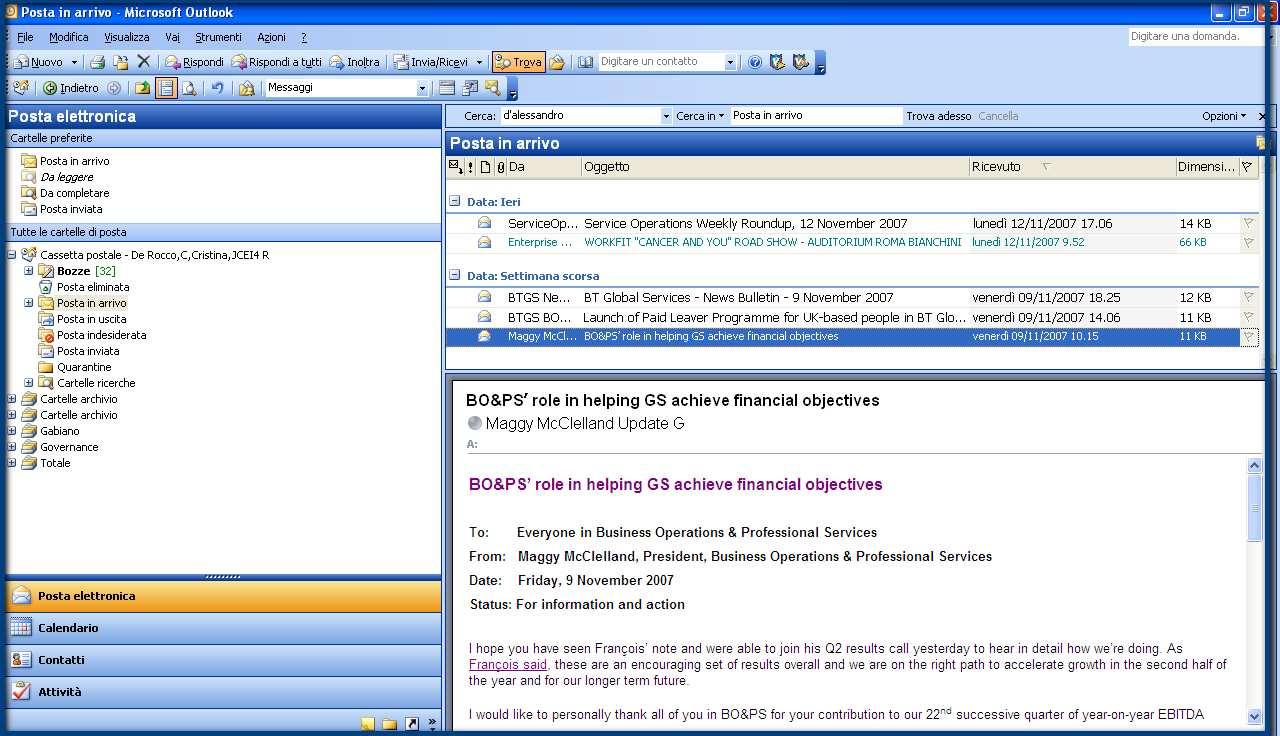The height and width of the screenshot is (736, 1280).
Task: Open the Vai menu
Action: pyautogui.click(x=173, y=37)
